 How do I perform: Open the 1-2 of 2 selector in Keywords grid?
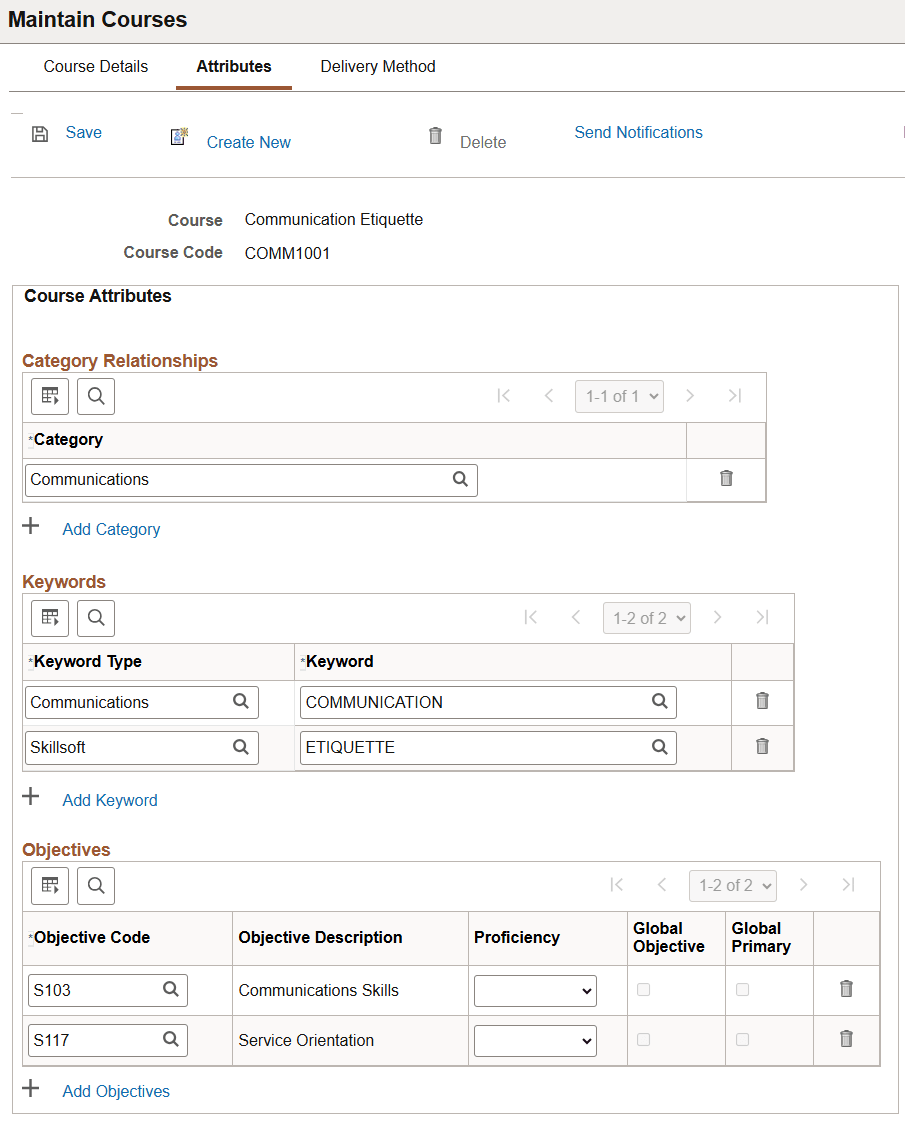(646, 618)
